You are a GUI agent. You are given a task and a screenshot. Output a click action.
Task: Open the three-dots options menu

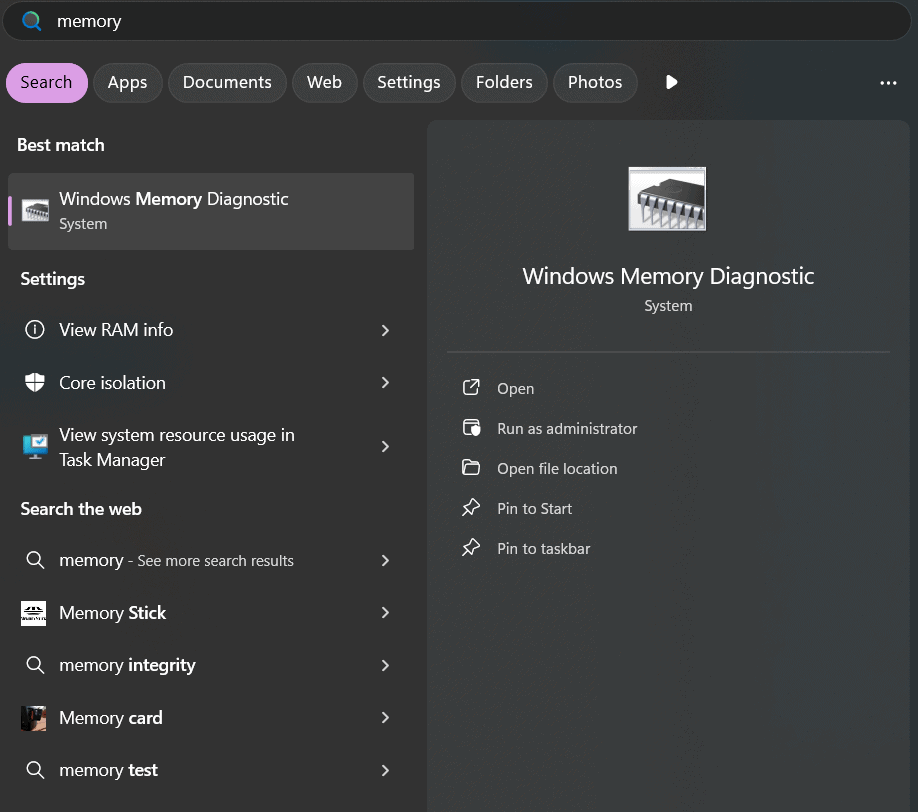pos(888,83)
